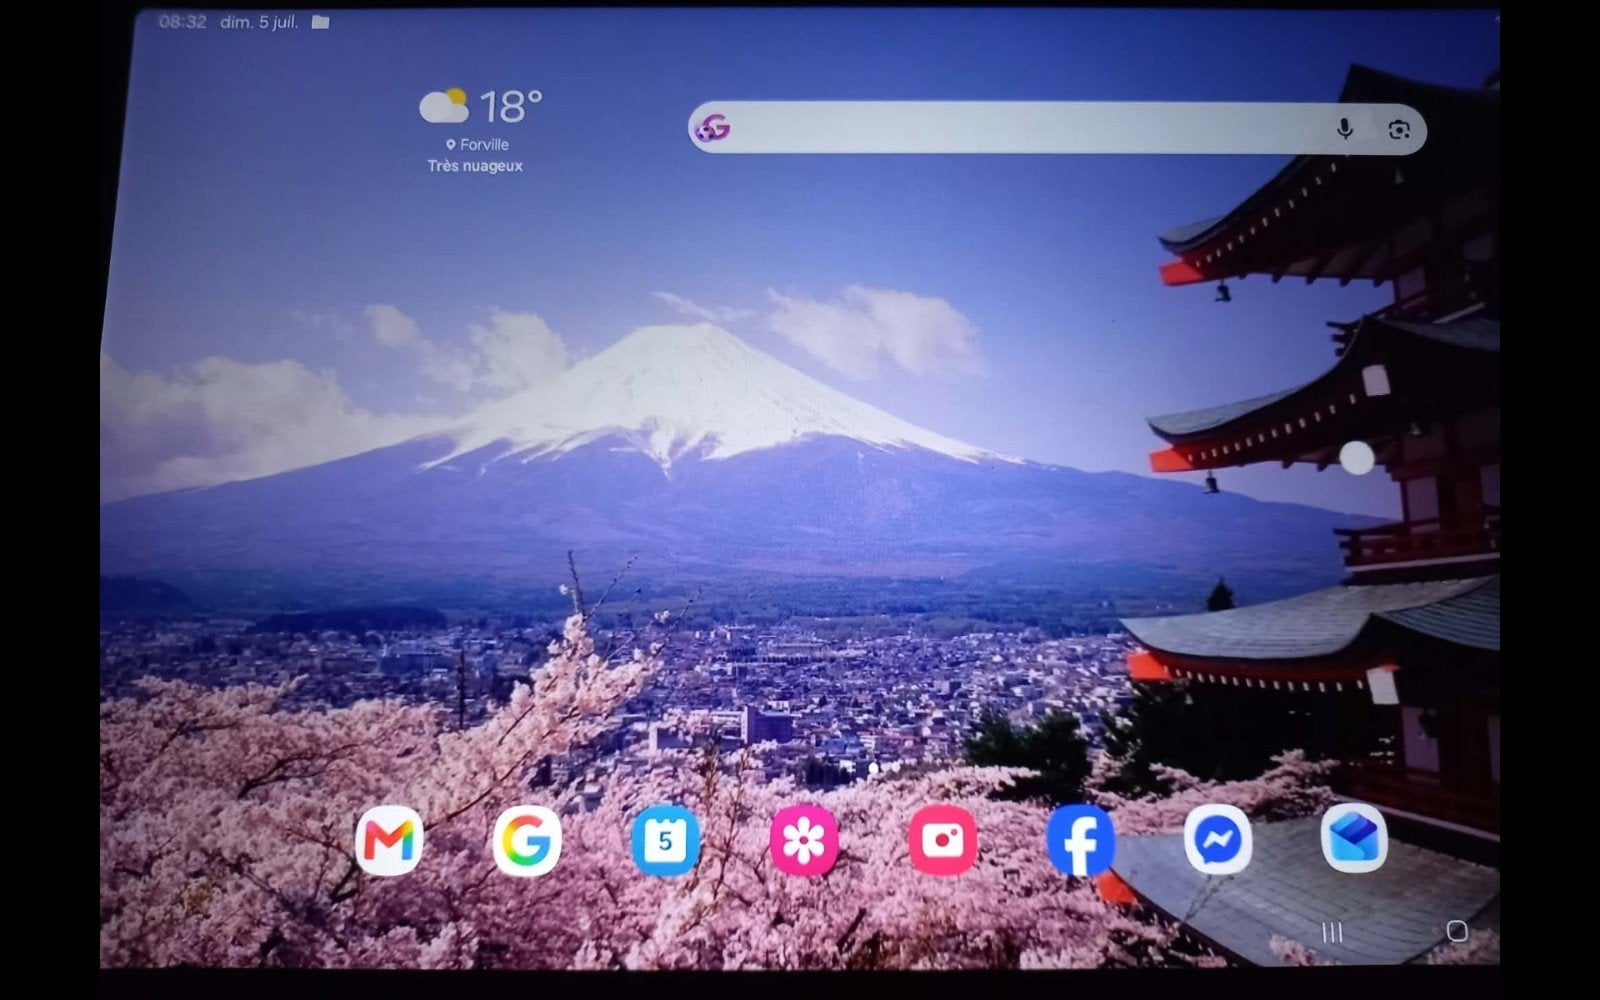This screenshot has height=1000, width=1600.
Task: Open the Gallery flower app
Action: pyautogui.click(x=804, y=840)
